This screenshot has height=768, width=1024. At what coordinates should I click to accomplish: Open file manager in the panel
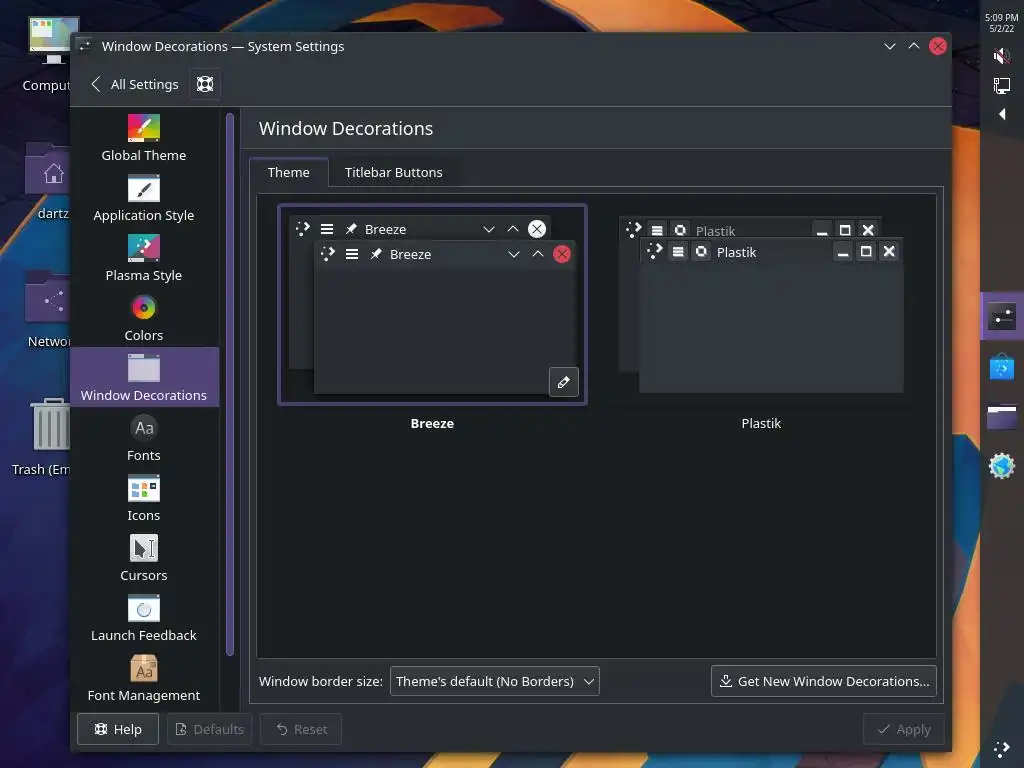pos(1002,417)
